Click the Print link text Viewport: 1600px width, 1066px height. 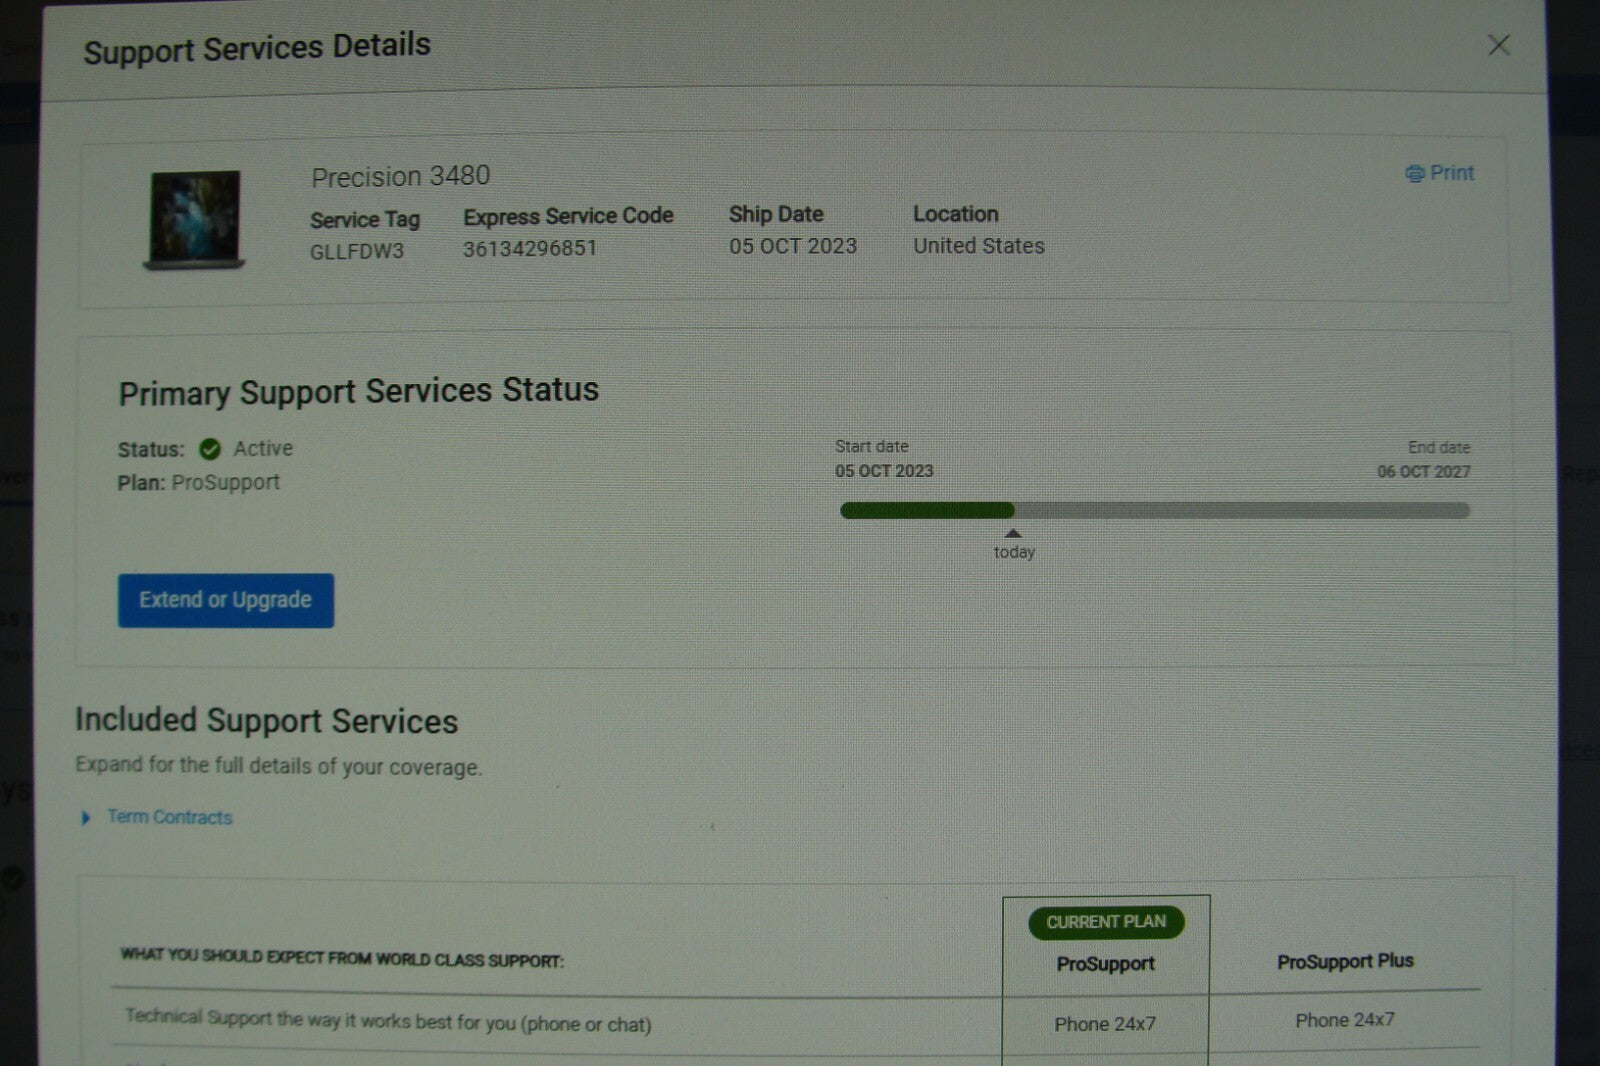1451,173
